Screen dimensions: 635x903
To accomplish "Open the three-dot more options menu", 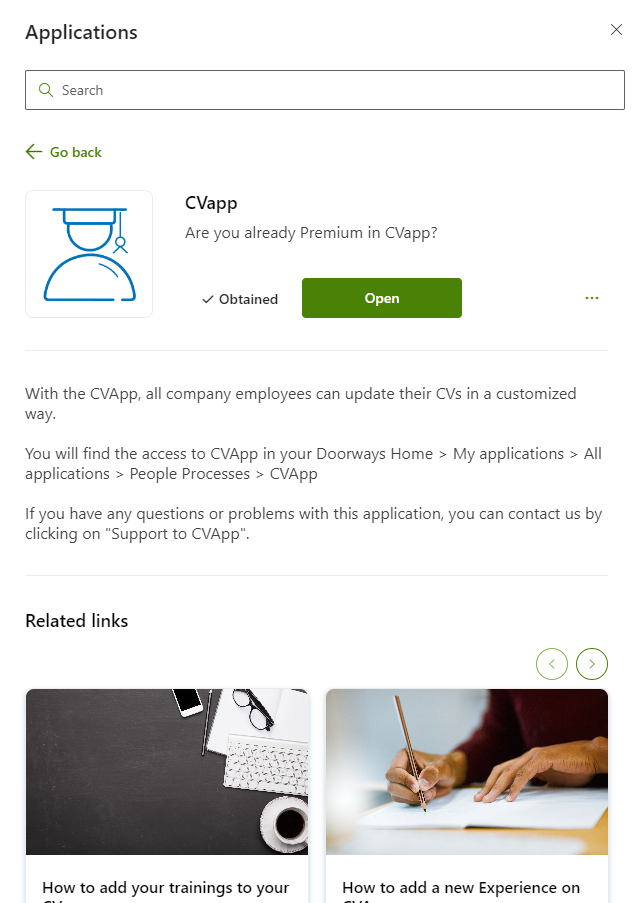I will 592,298.
